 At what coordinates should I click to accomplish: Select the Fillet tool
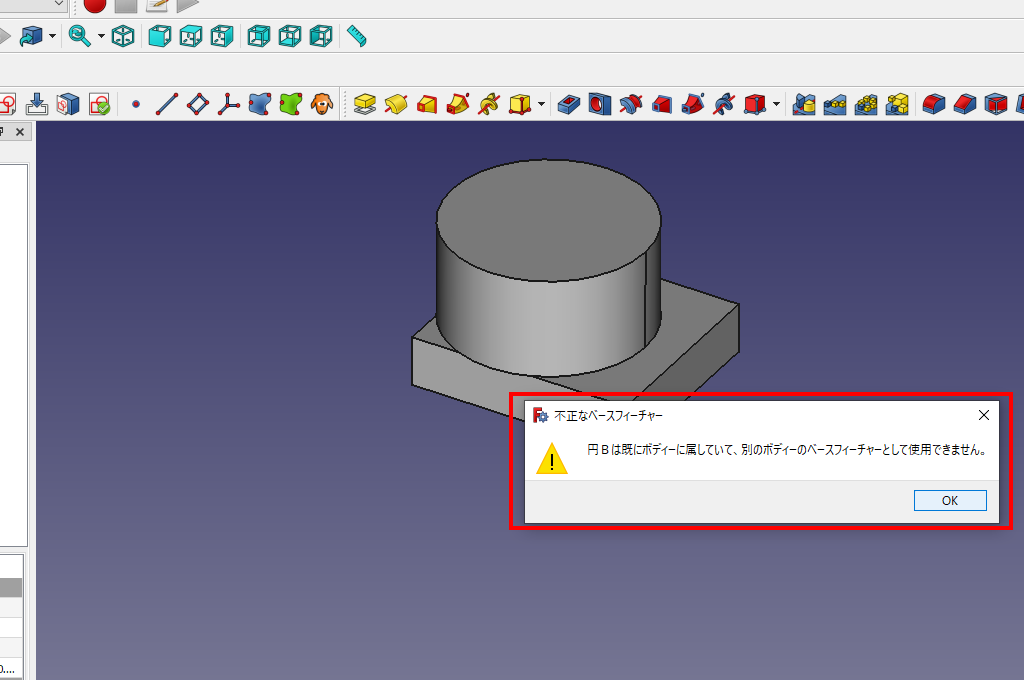(934, 104)
